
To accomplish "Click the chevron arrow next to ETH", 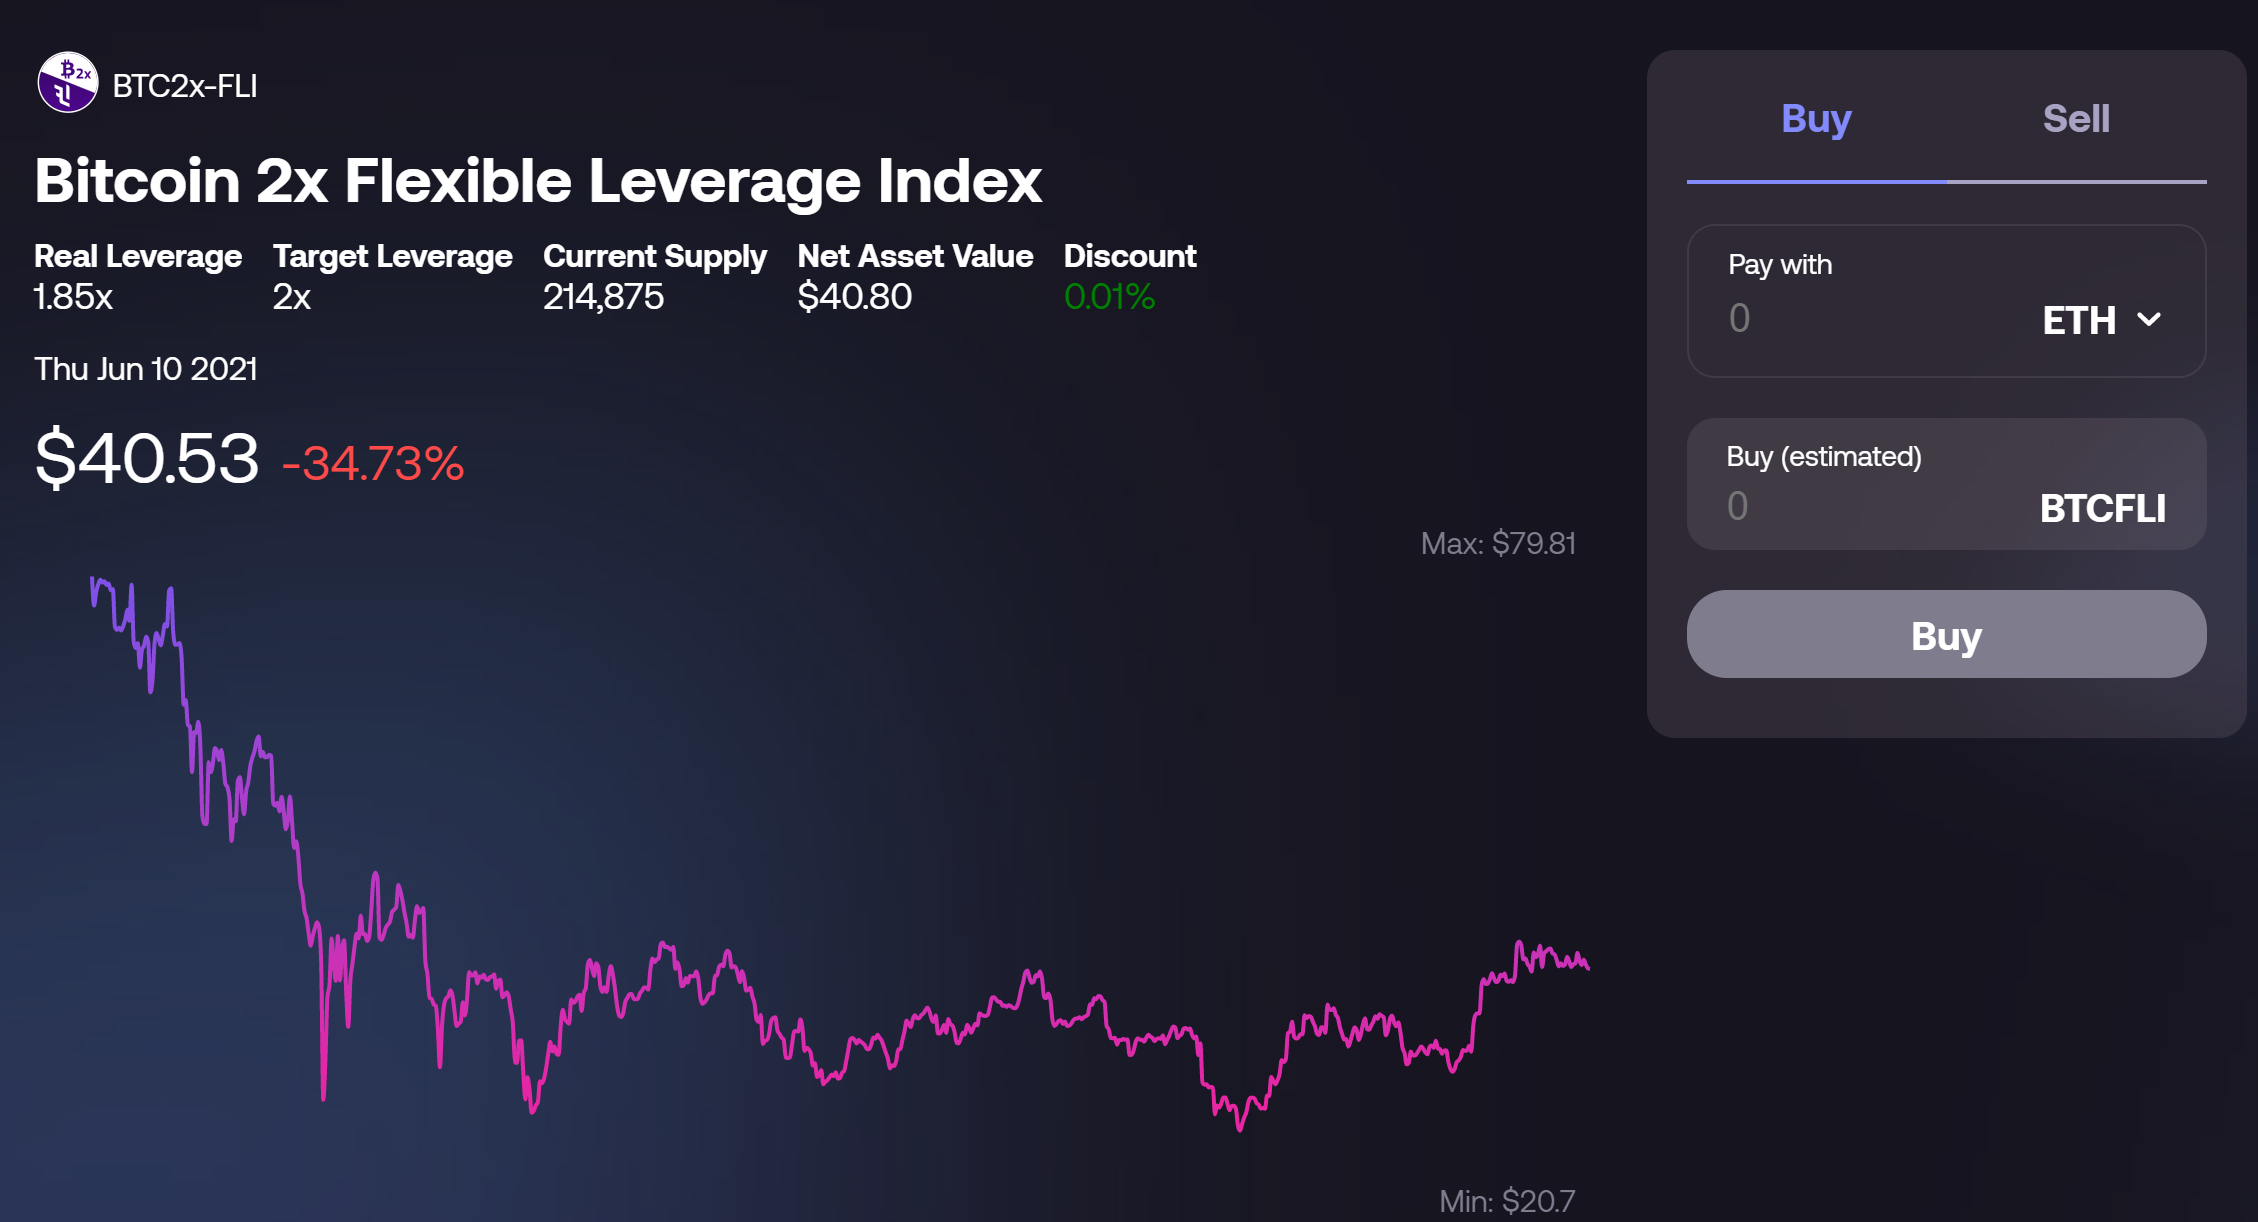I will pyautogui.click(x=2148, y=320).
